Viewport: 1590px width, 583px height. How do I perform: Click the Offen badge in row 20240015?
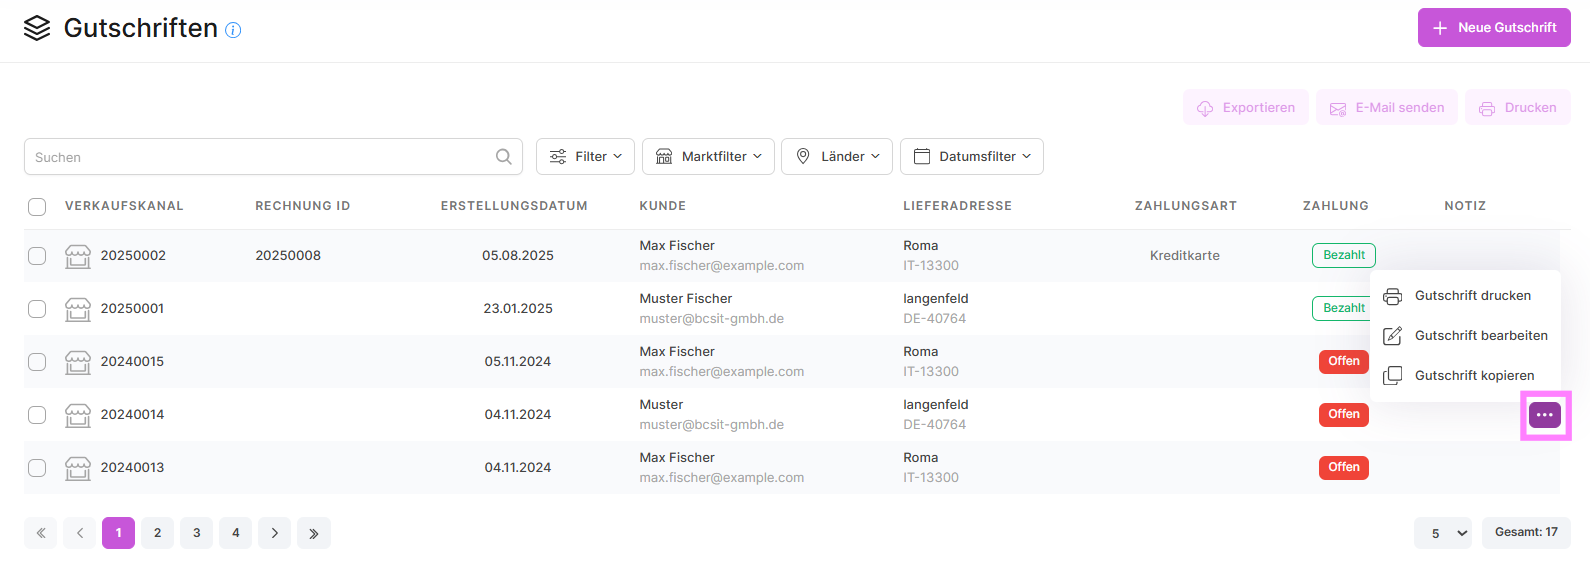(x=1344, y=361)
